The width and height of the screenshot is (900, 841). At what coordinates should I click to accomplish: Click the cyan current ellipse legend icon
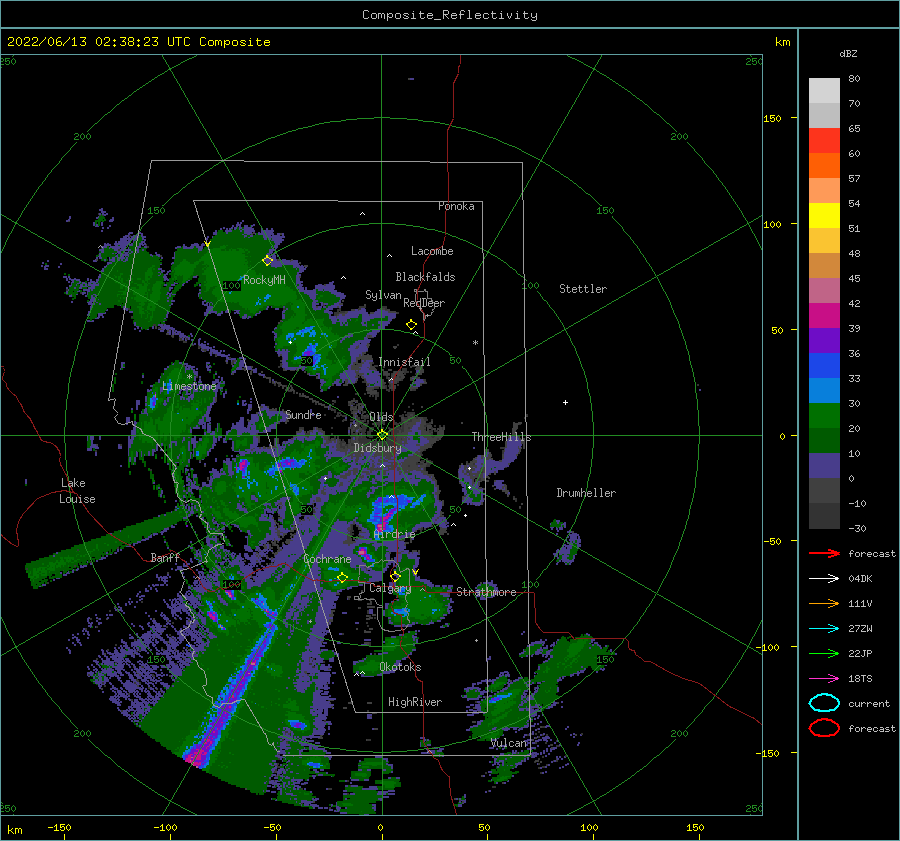tap(824, 703)
